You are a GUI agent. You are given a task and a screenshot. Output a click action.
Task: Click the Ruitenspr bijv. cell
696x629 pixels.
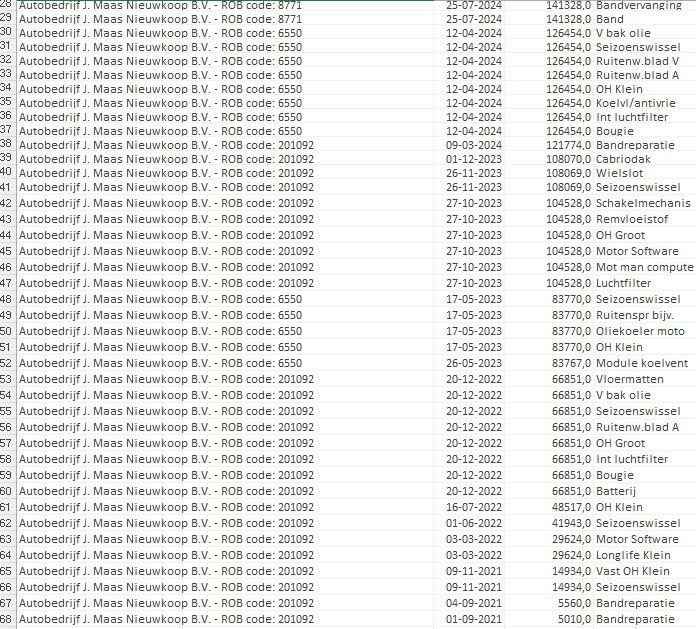639,315
